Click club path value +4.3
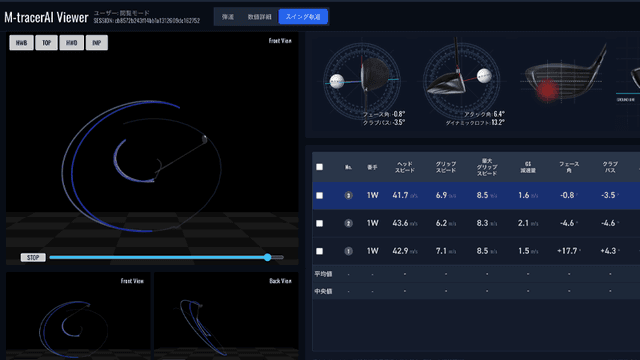 [x=610, y=251]
